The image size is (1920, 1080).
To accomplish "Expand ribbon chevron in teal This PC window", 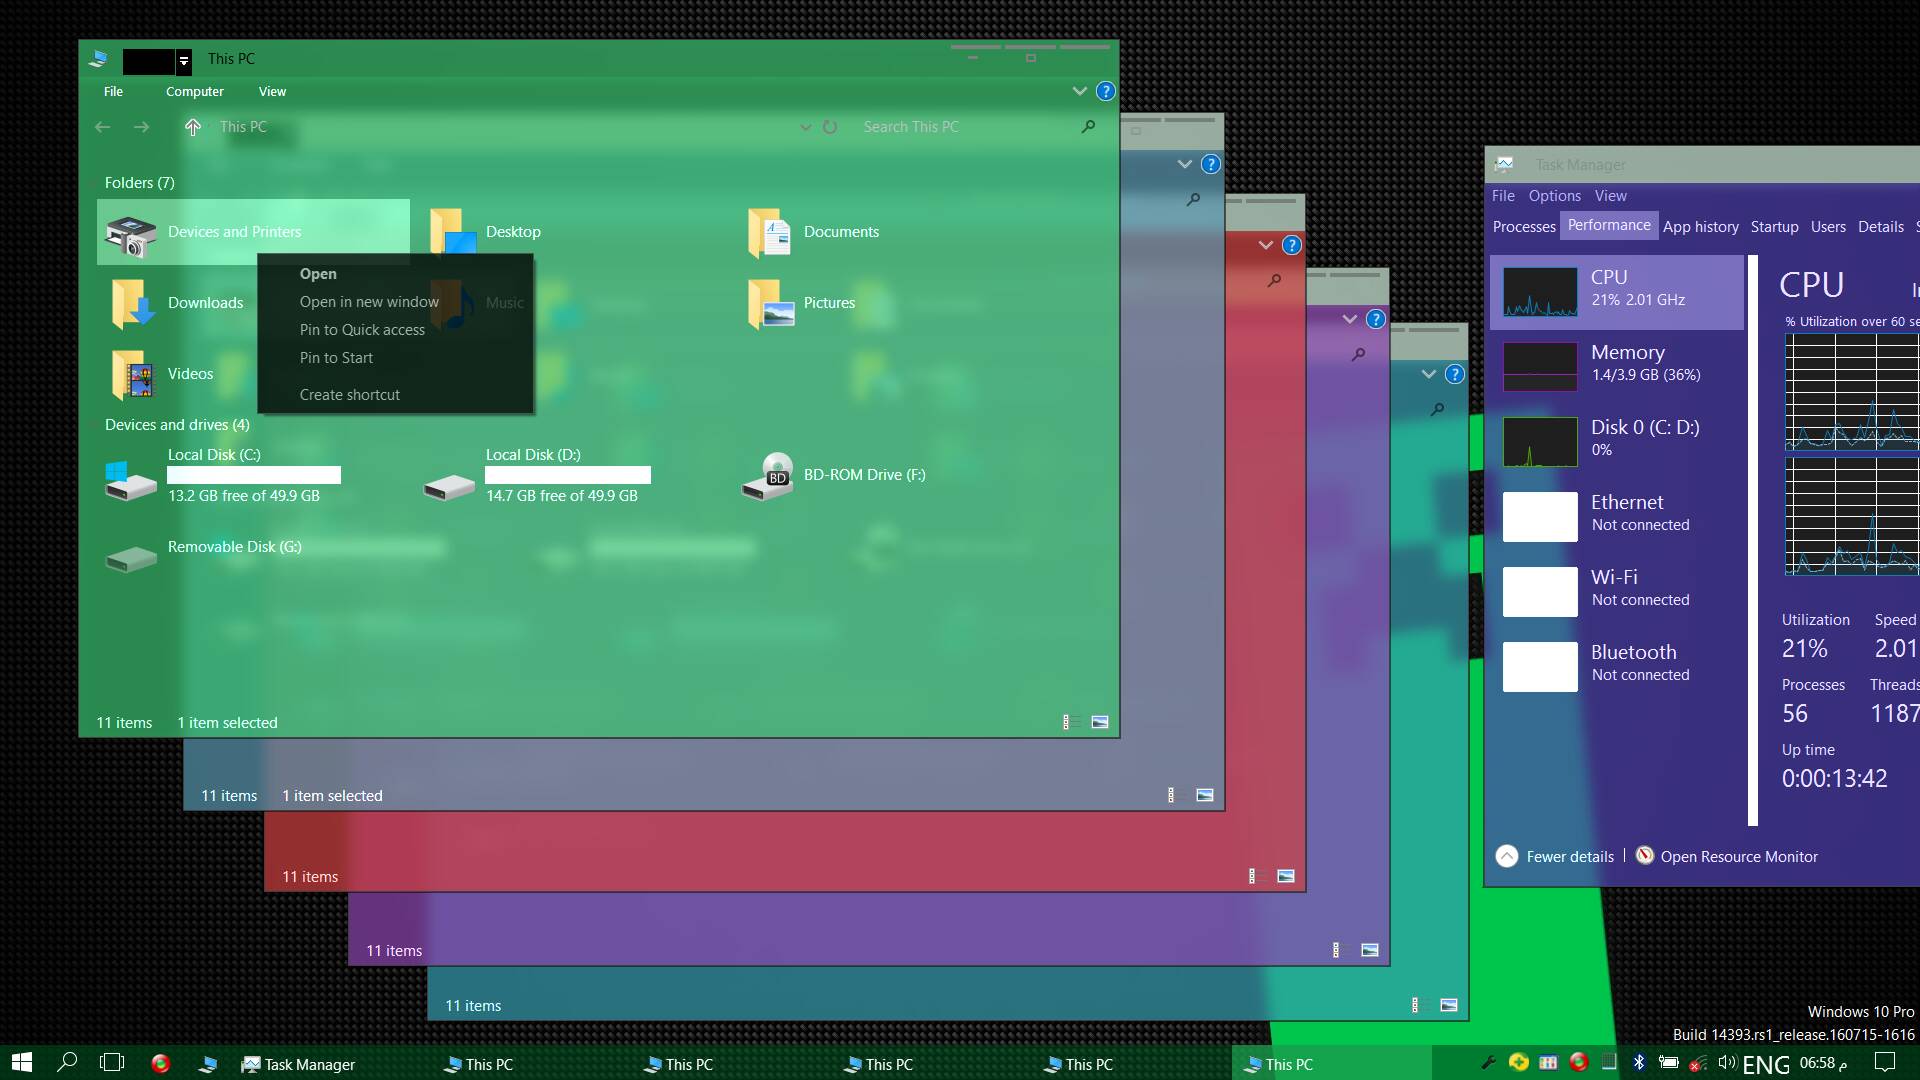I will click(x=1428, y=374).
